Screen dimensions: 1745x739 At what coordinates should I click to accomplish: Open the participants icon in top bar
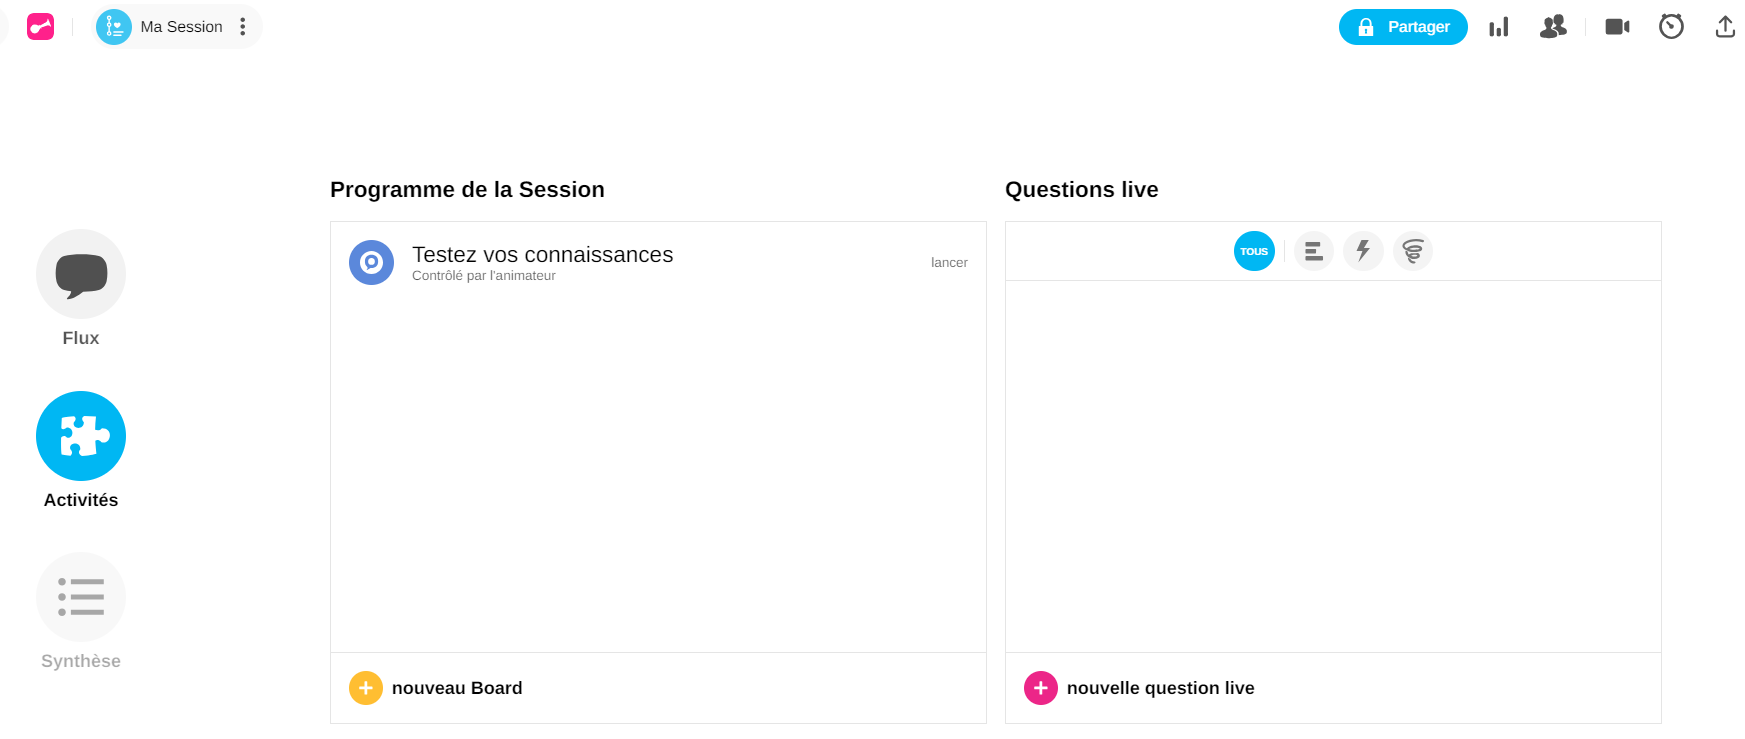tap(1553, 27)
